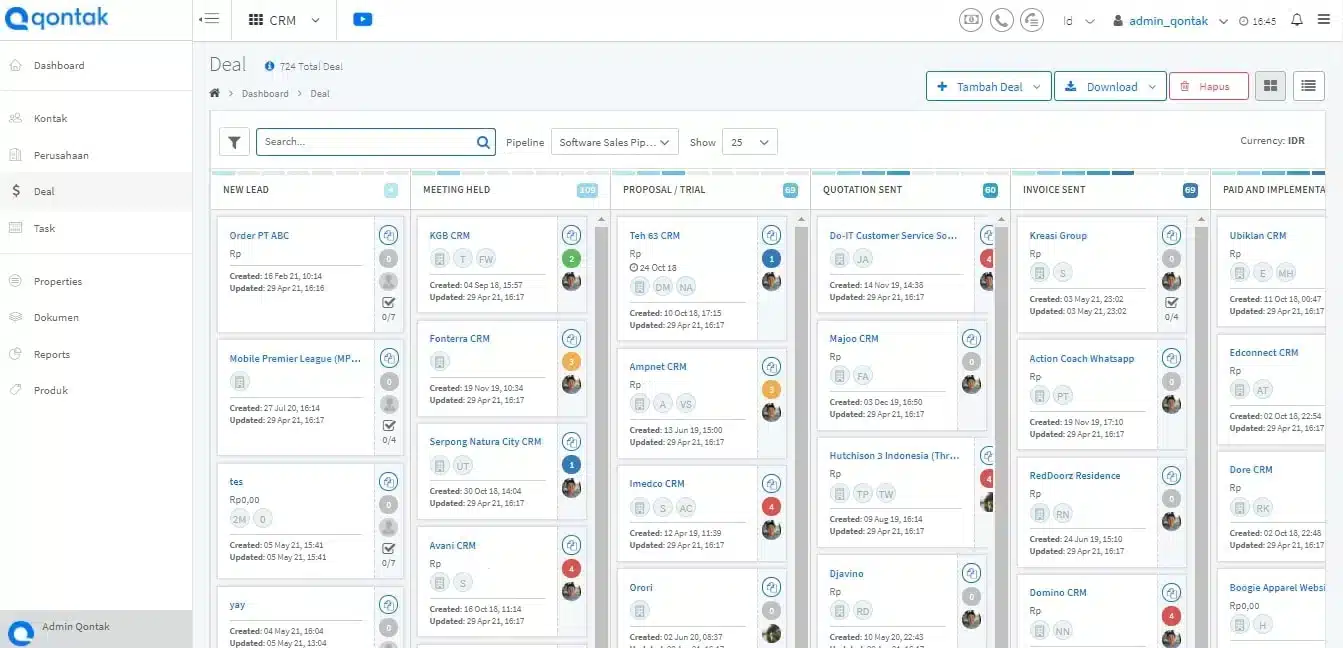Click the magnifier icon in the search box

(x=483, y=142)
